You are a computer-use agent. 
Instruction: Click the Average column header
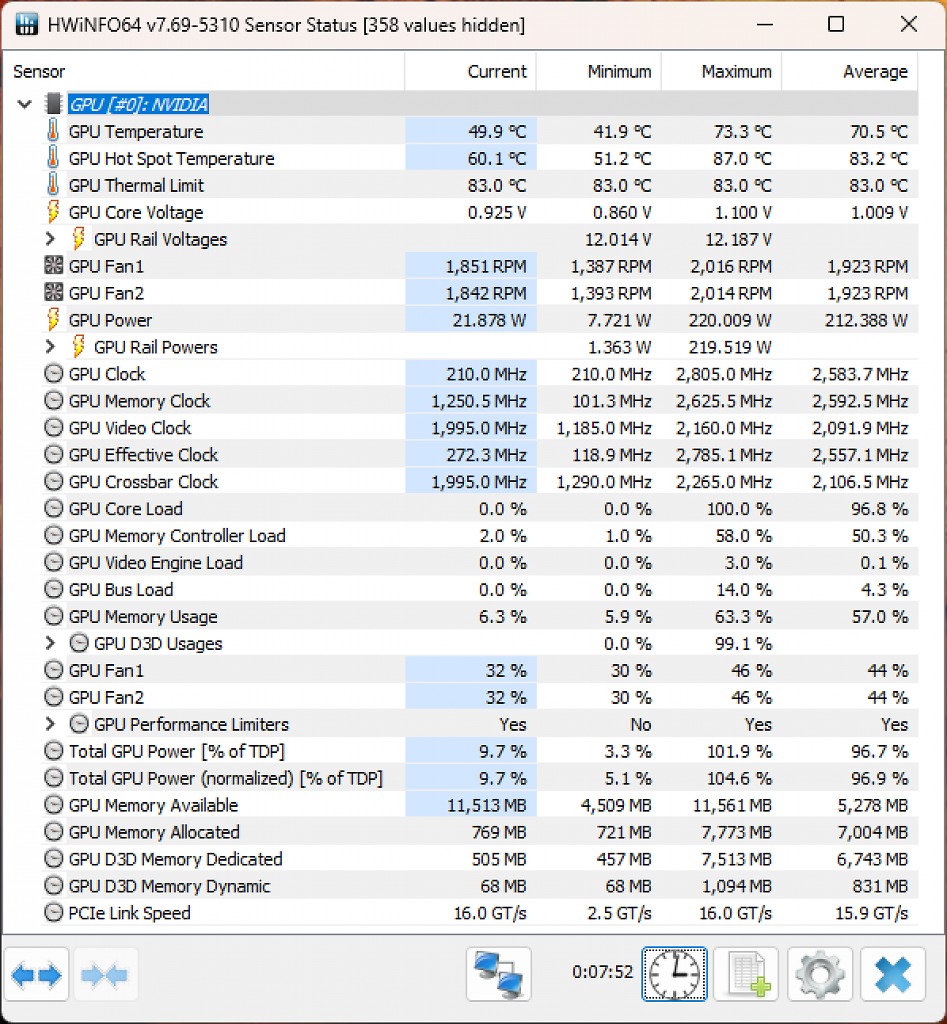[x=850, y=71]
